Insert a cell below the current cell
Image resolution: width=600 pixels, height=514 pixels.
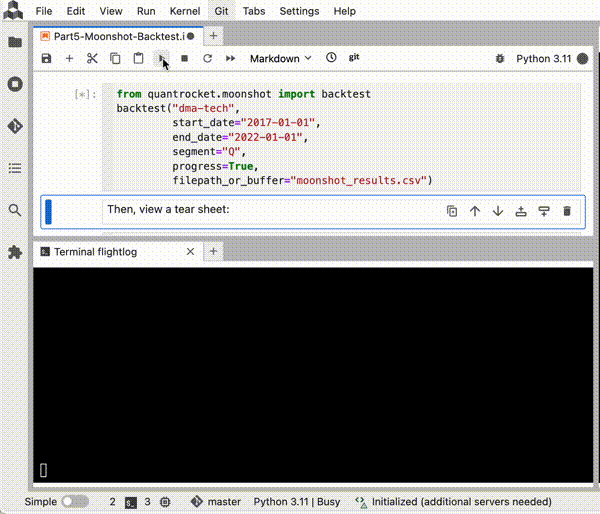[x=544, y=211]
